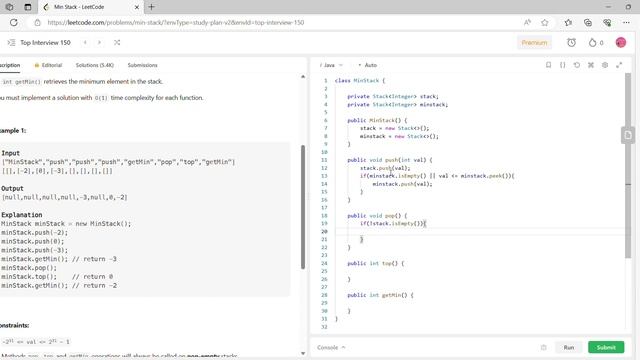Open browser collections icon
640x360 pixels.
tap(588, 22)
